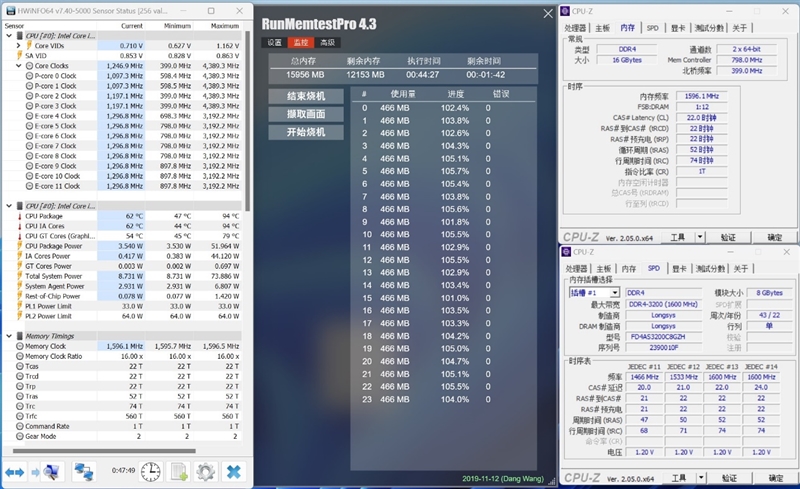800x489 pixels.
Task: Click the CPU Package thermometer icon
Action: (20, 216)
